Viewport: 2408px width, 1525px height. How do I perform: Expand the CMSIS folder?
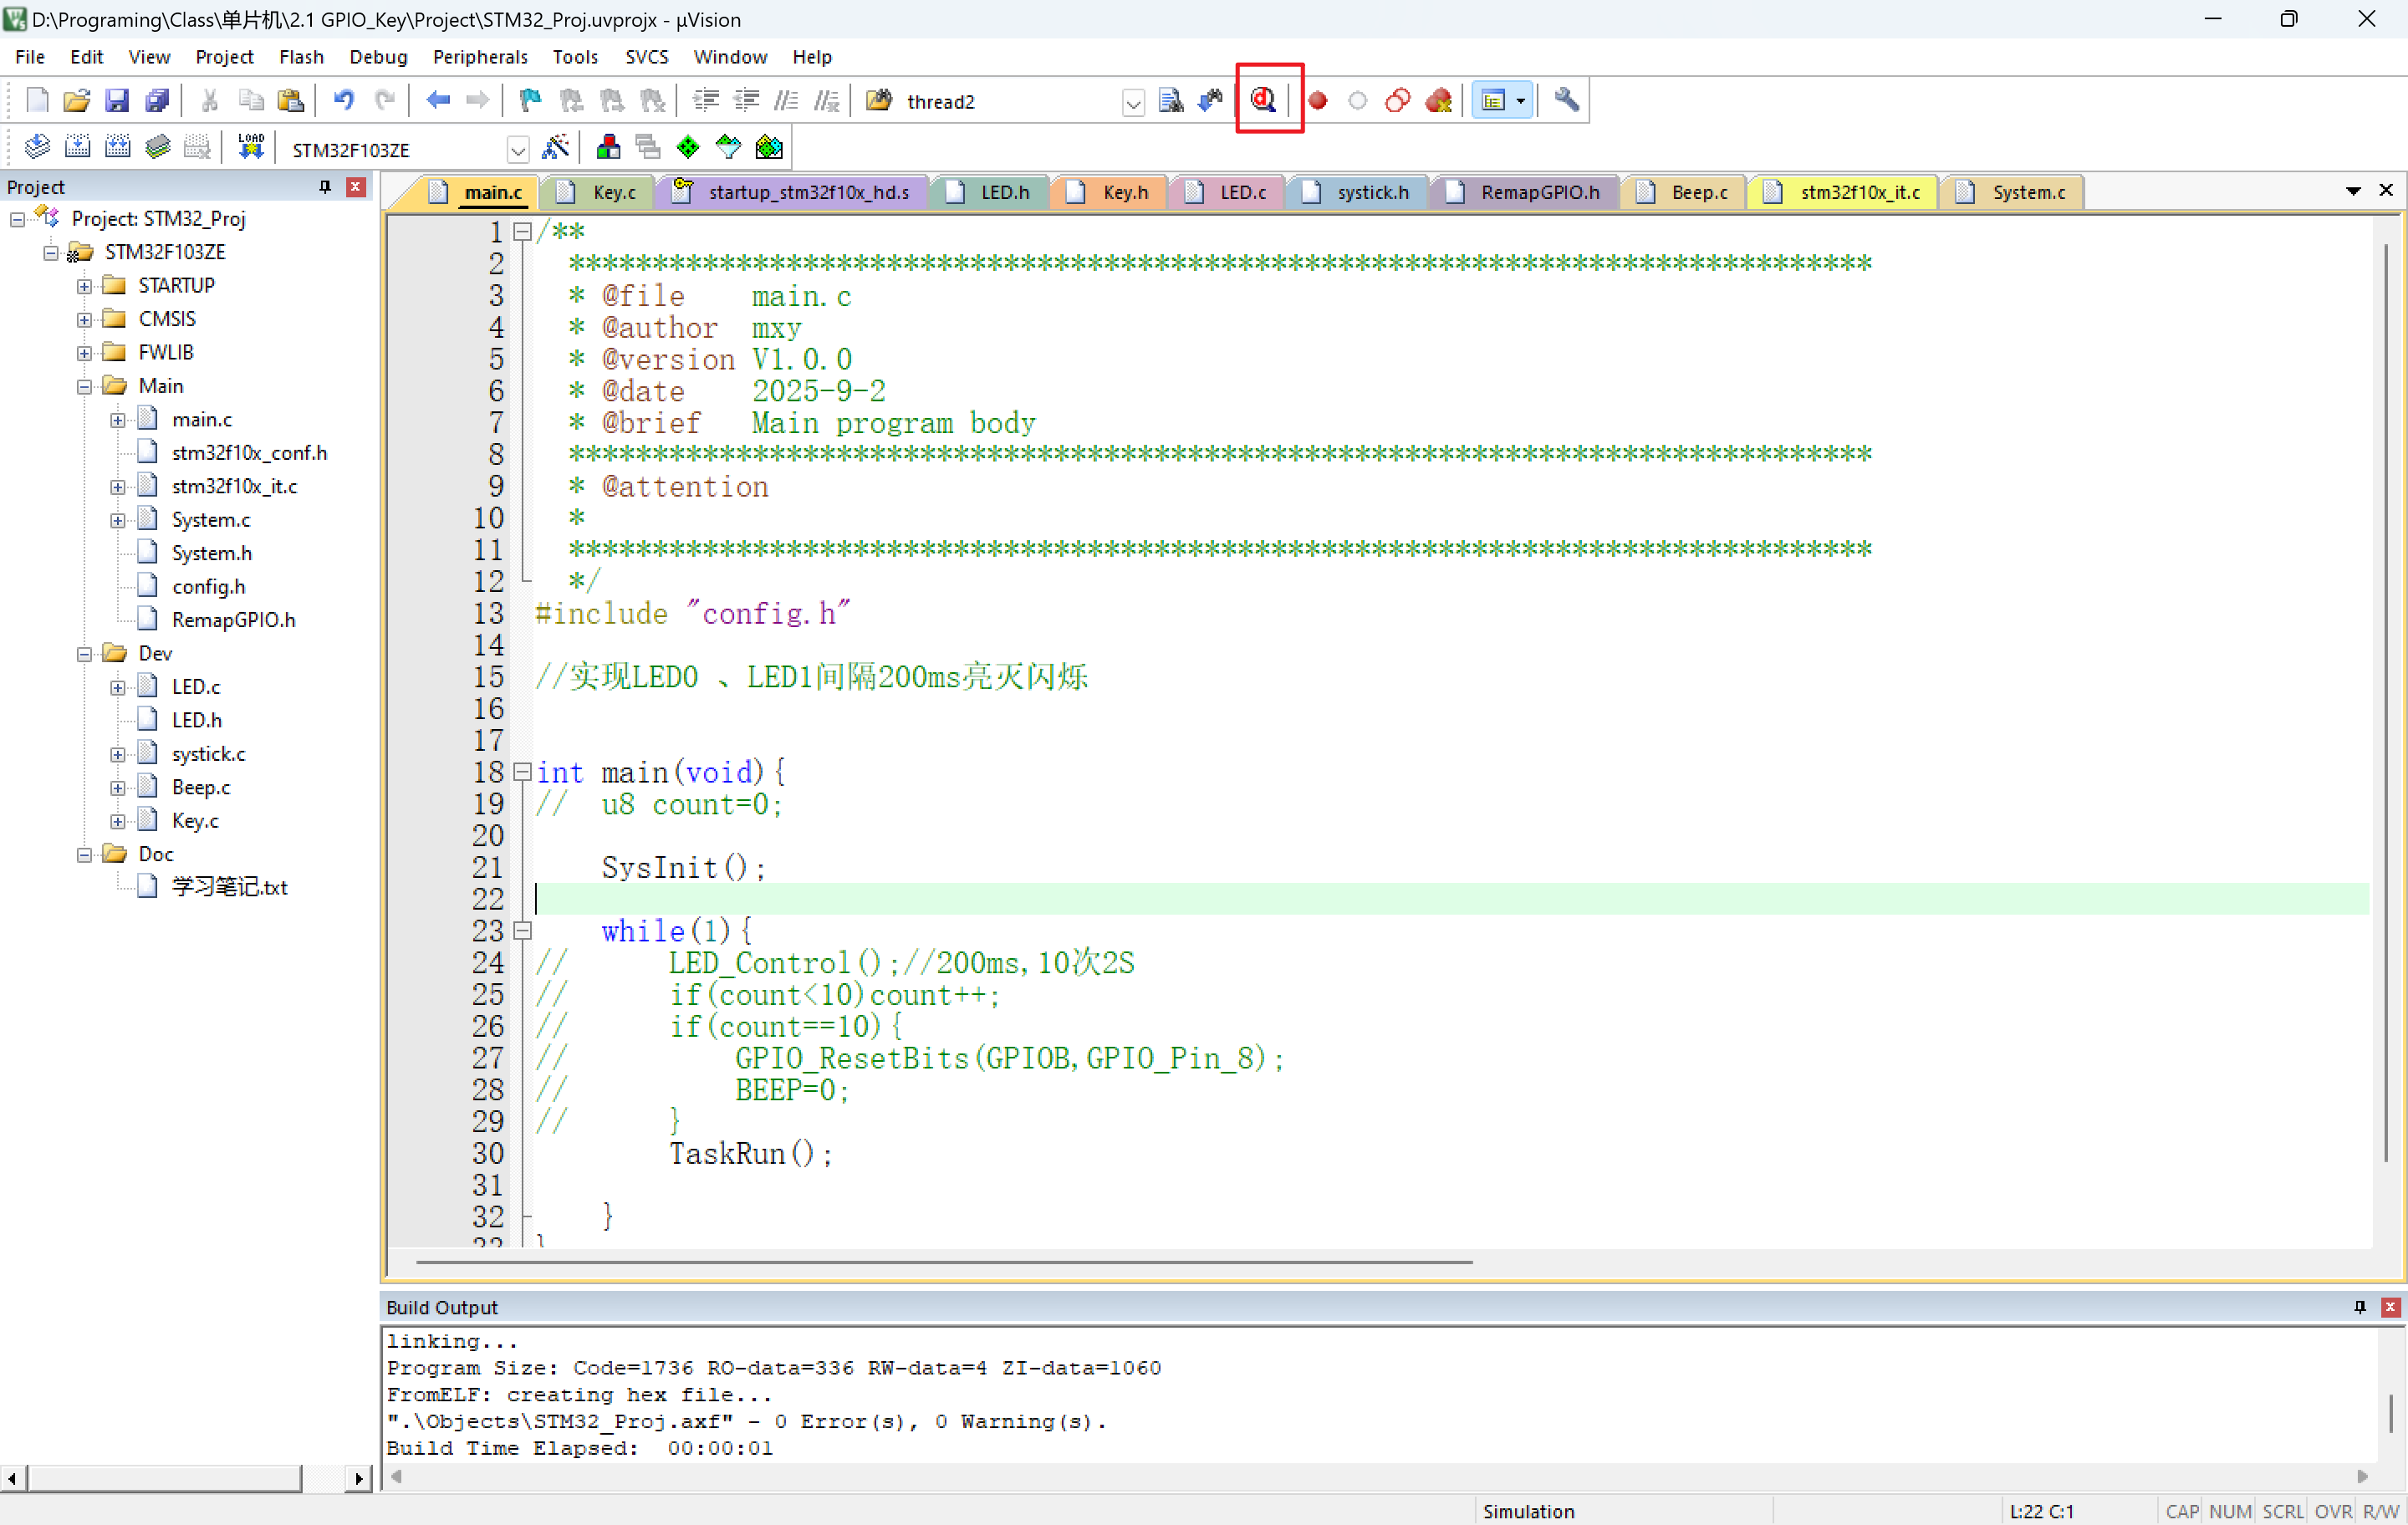tap(84, 320)
